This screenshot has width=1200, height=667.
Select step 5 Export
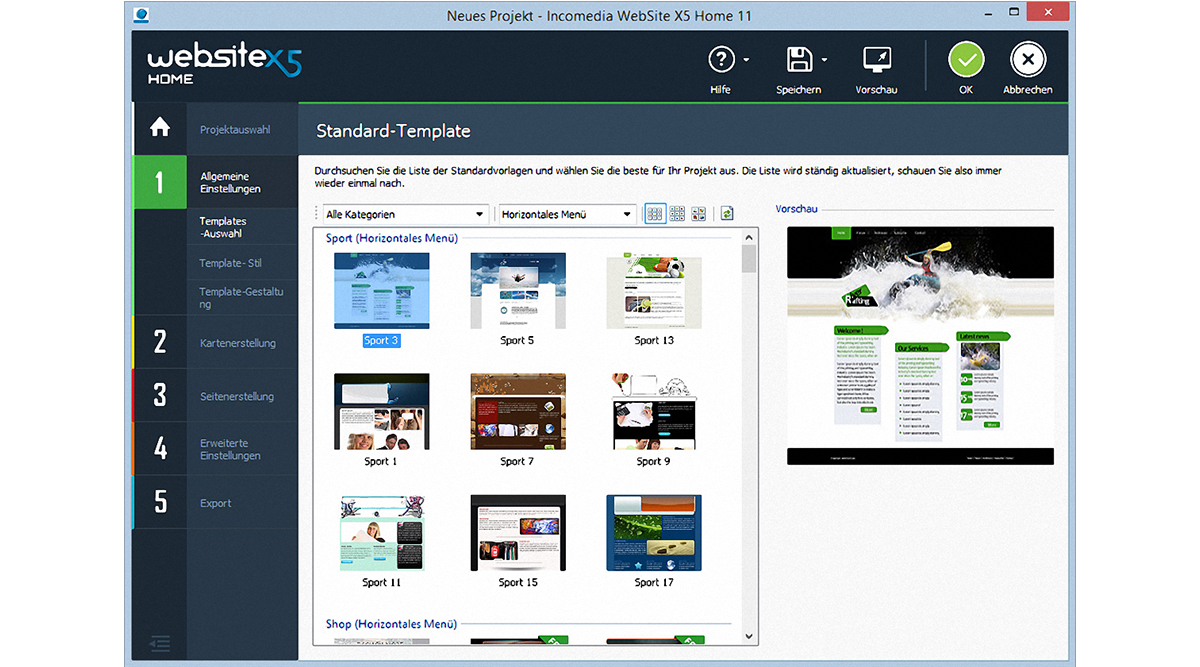pyautogui.click(x=215, y=503)
